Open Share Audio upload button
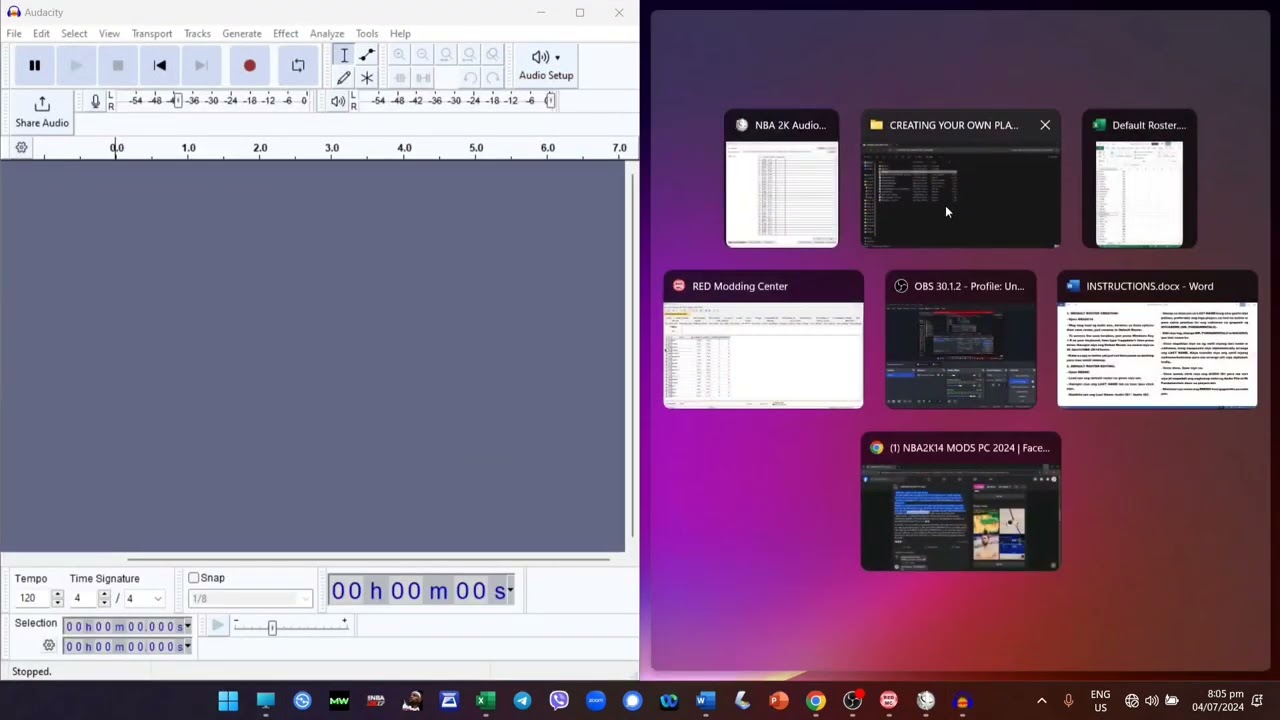Viewport: 1280px width, 720px height. coord(42,111)
